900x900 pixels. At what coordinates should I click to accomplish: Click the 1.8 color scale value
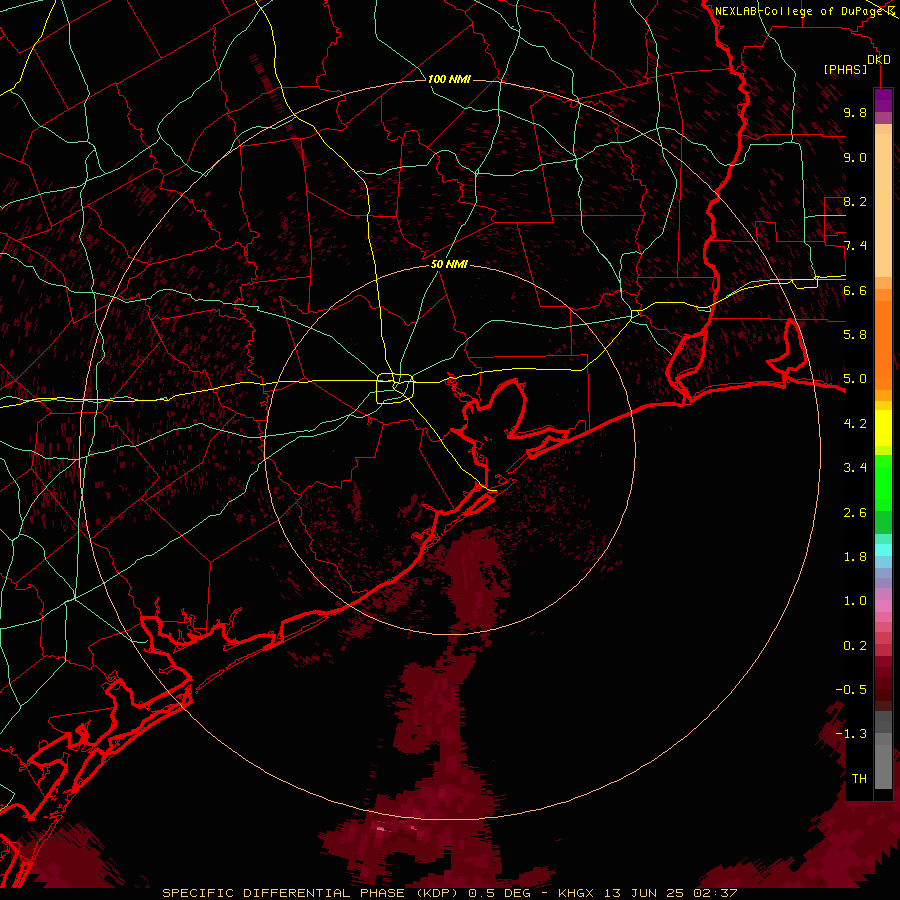click(x=855, y=557)
